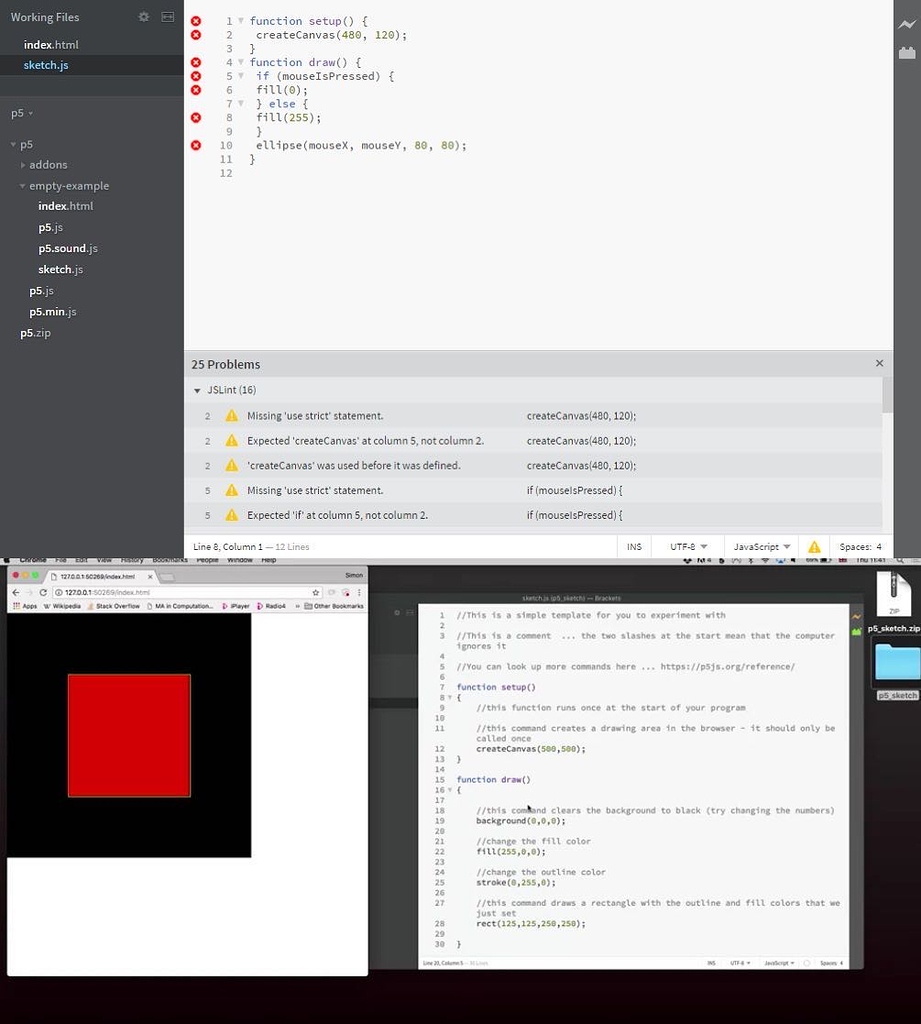Click the red error icon beside line 2
921x1024 pixels.
click(x=194, y=34)
